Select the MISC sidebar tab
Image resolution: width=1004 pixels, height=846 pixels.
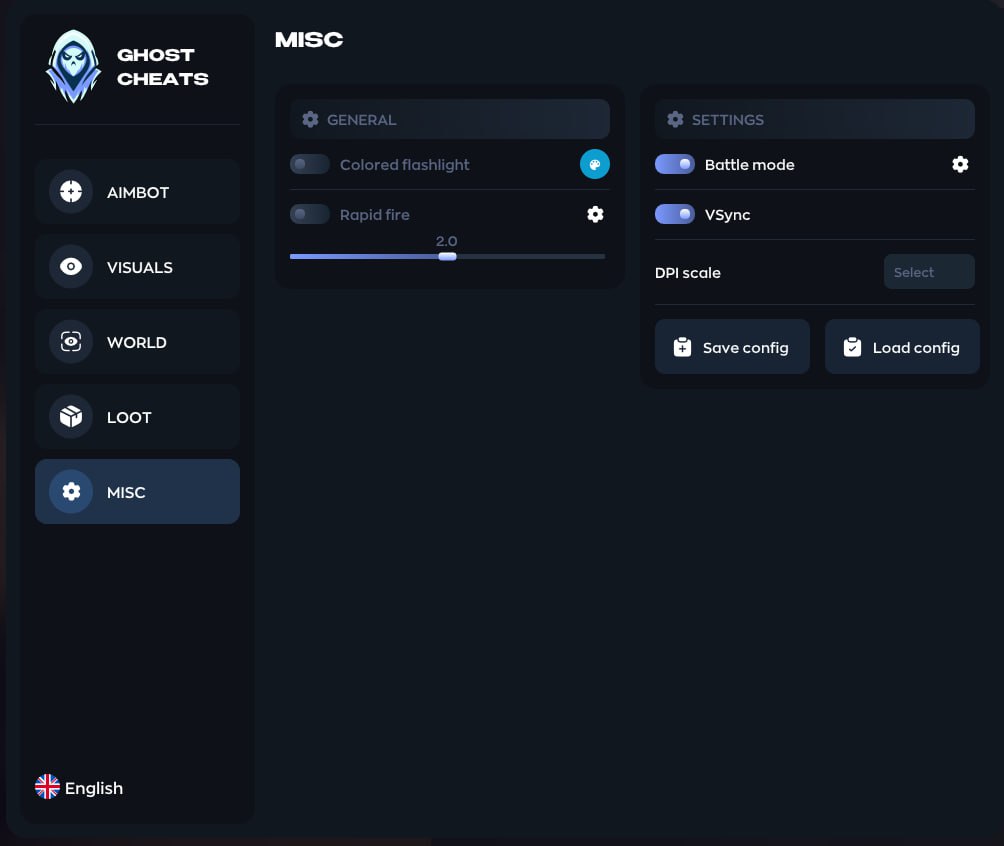pyautogui.click(x=137, y=492)
